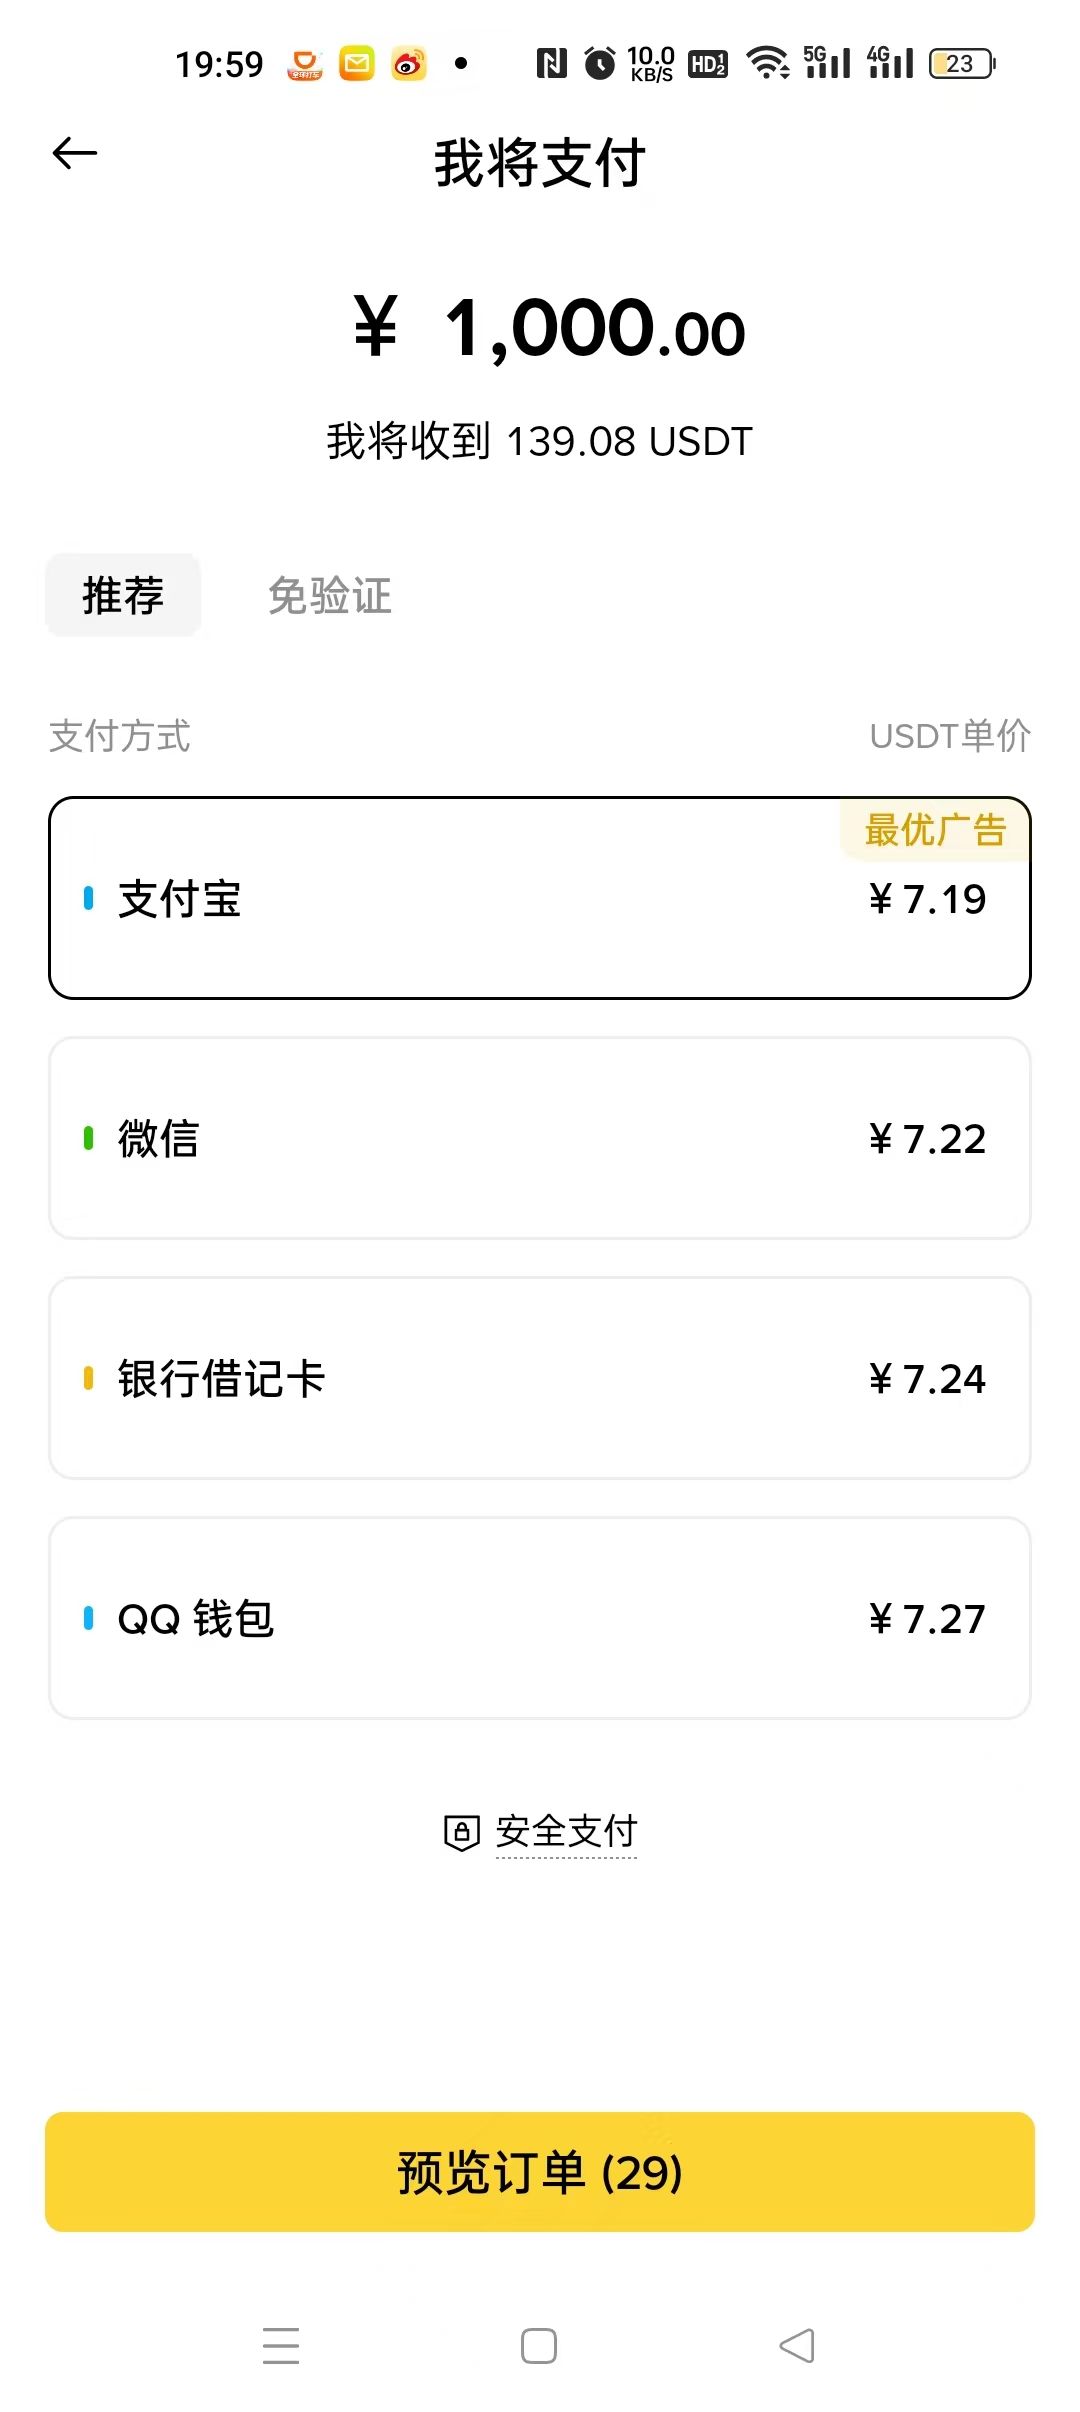Open the 安全支付 link
This screenshot has height=2412, width=1080.
point(566,1832)
